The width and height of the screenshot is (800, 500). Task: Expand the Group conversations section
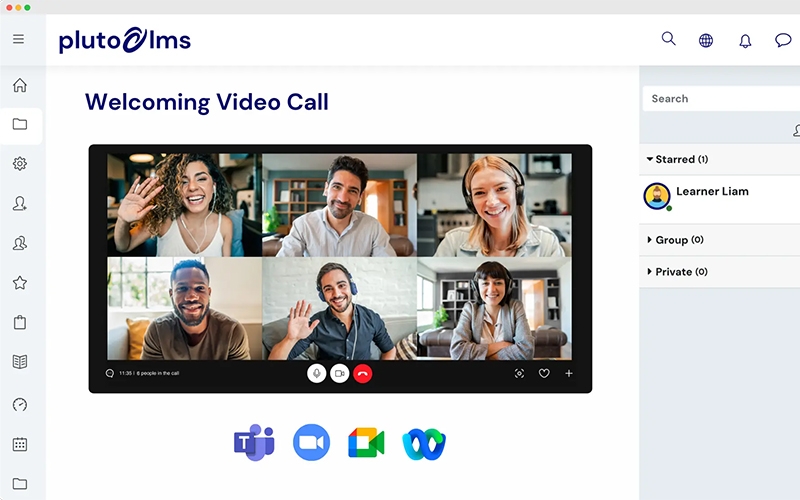[719, 240]
